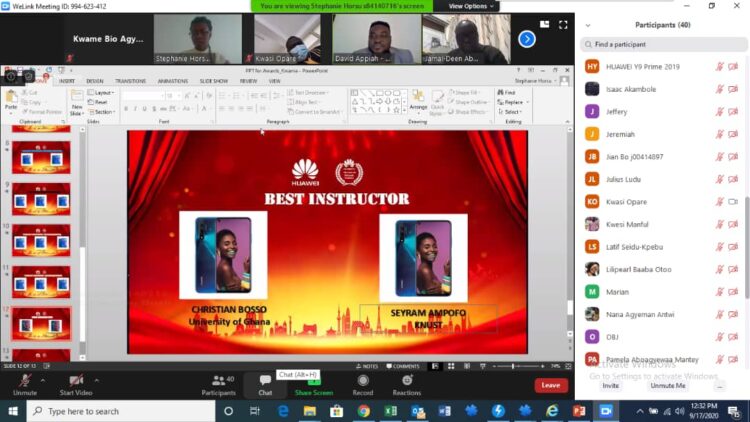Expand video options arrow beside Start Video
This screenshot has height=422, width=750.
pos(97,380)
